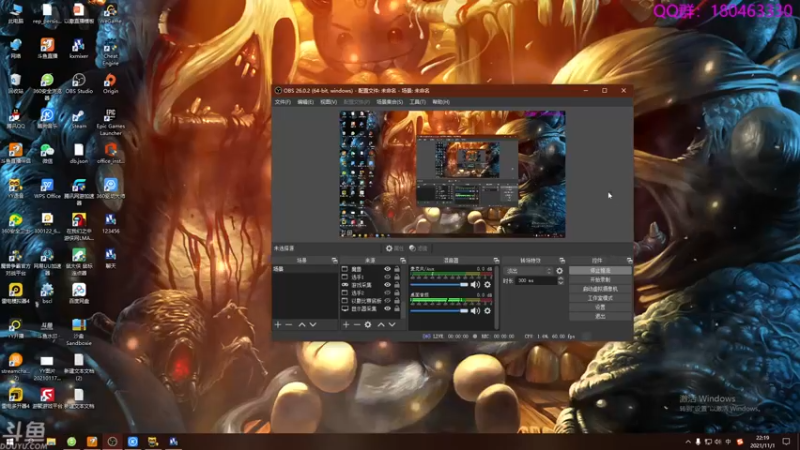Add a new scene with the plus icon
The image size is (800, 450).
[278, 324]
